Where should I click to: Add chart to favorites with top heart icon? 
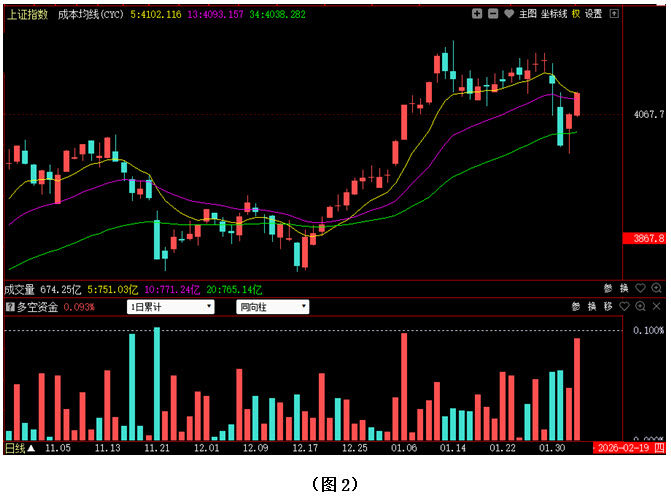pos(509,14)
